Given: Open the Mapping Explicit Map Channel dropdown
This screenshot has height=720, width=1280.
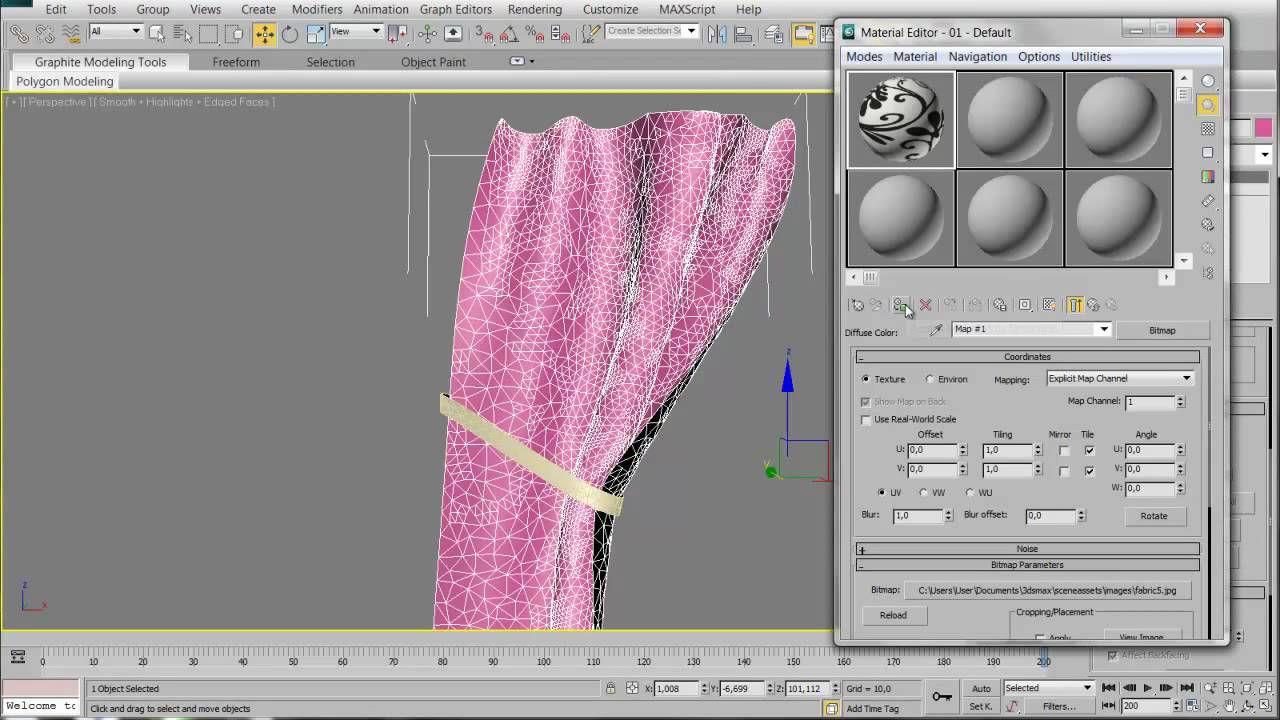Looking at the screenshot, I should pos(1120,379).
